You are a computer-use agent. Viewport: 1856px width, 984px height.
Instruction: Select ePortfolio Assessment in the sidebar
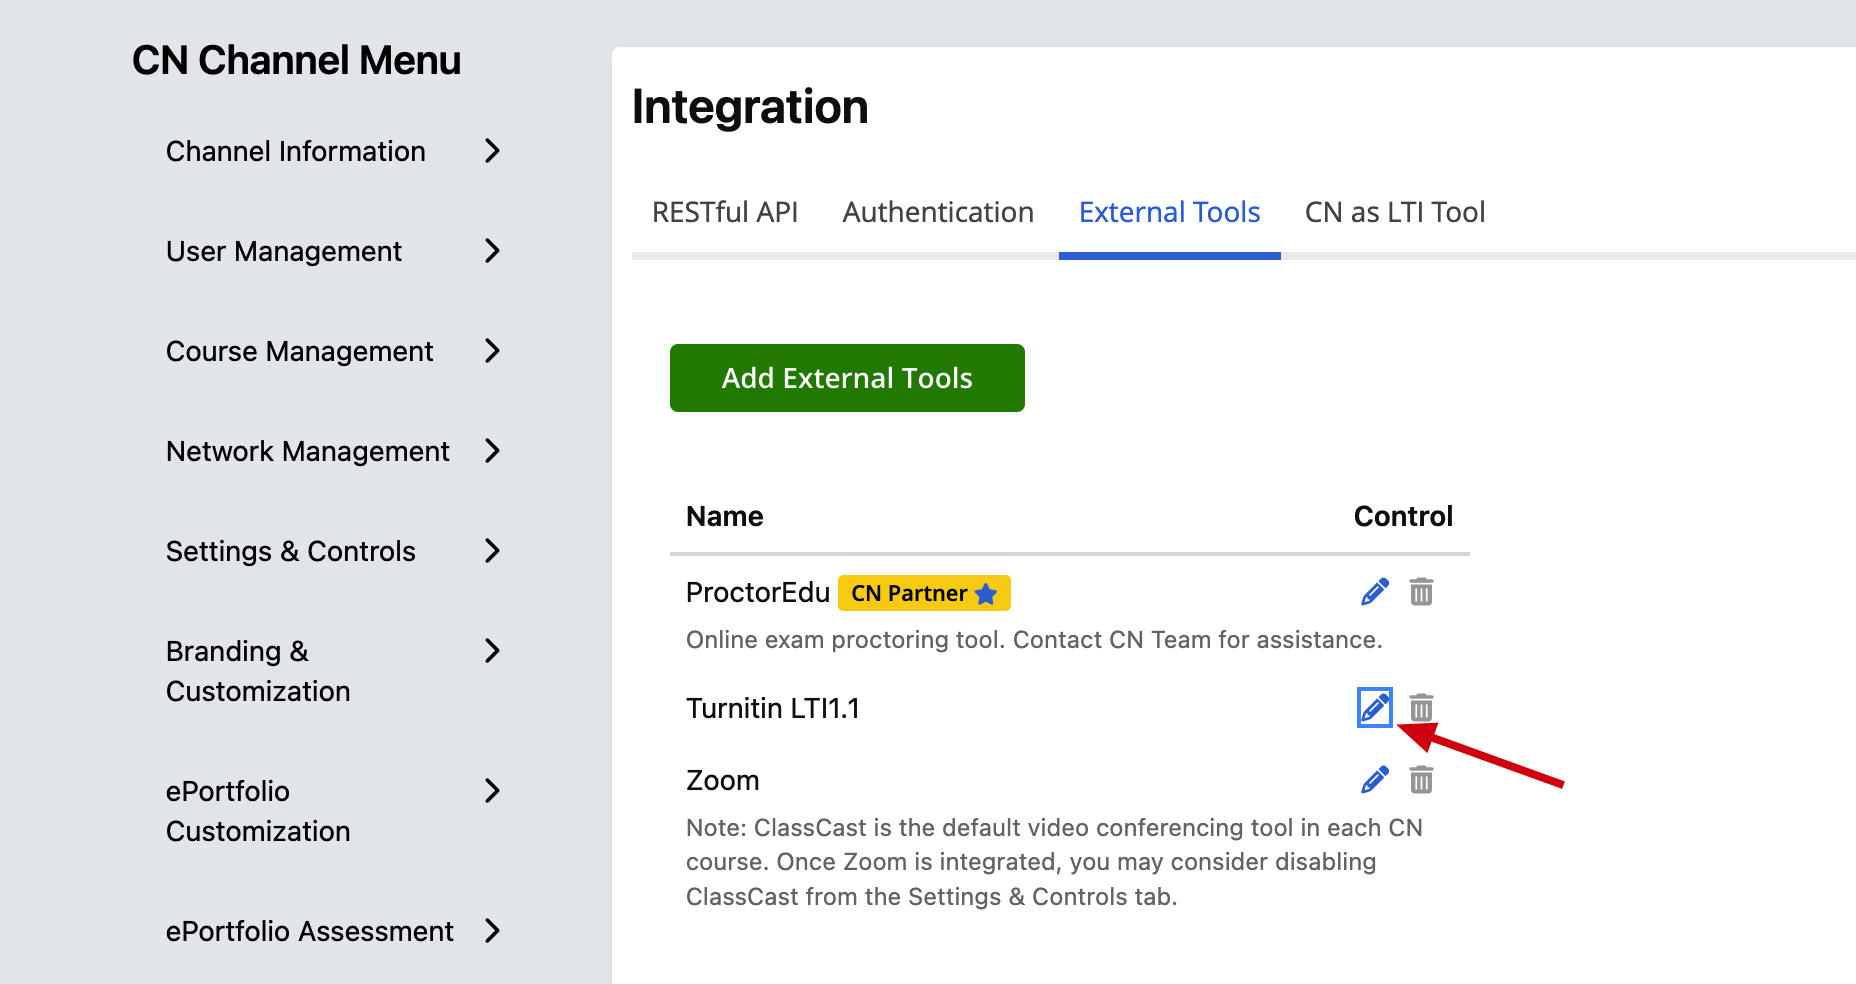point(309,931)
